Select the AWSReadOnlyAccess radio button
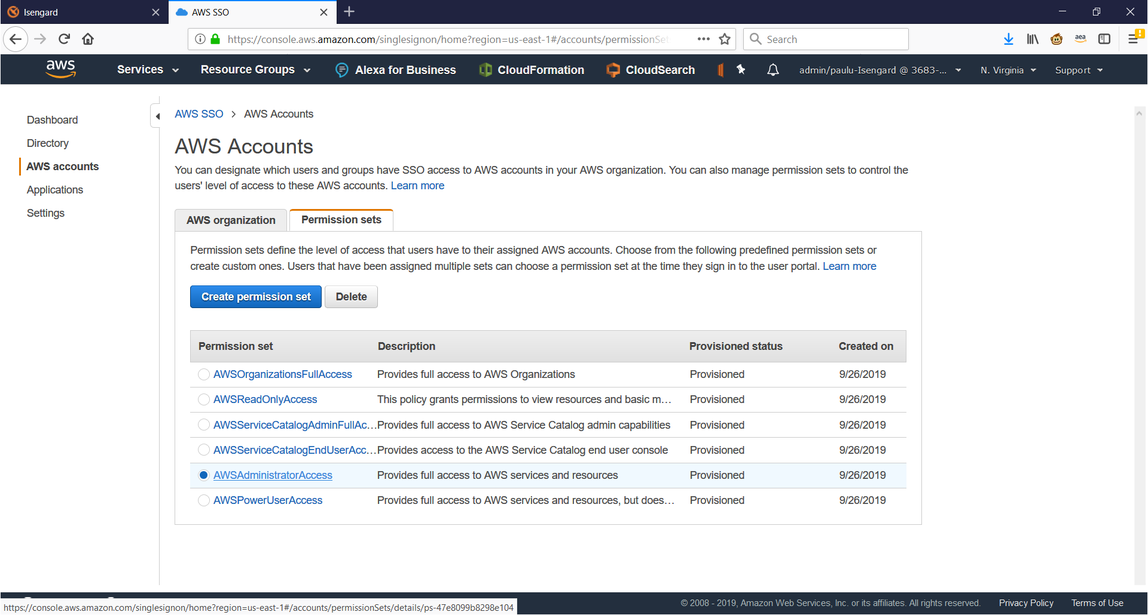1148x615 pixels. (x=204, y=400)
